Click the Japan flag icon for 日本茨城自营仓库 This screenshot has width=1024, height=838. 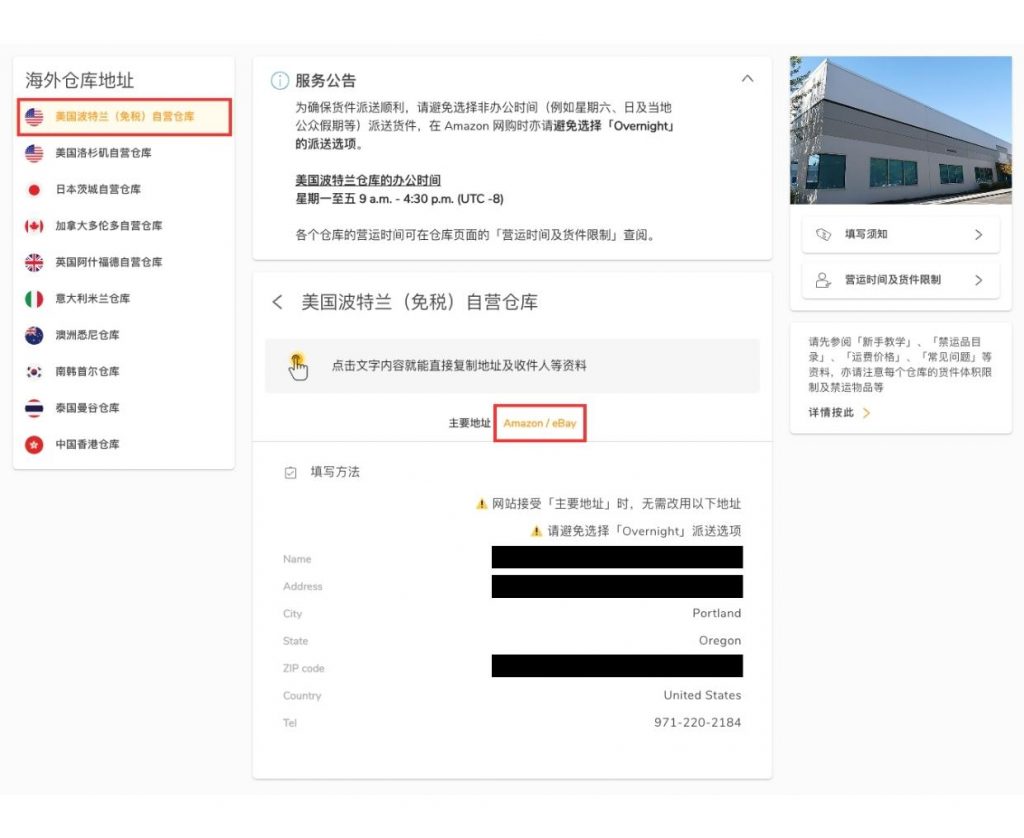tap(34, 190)
